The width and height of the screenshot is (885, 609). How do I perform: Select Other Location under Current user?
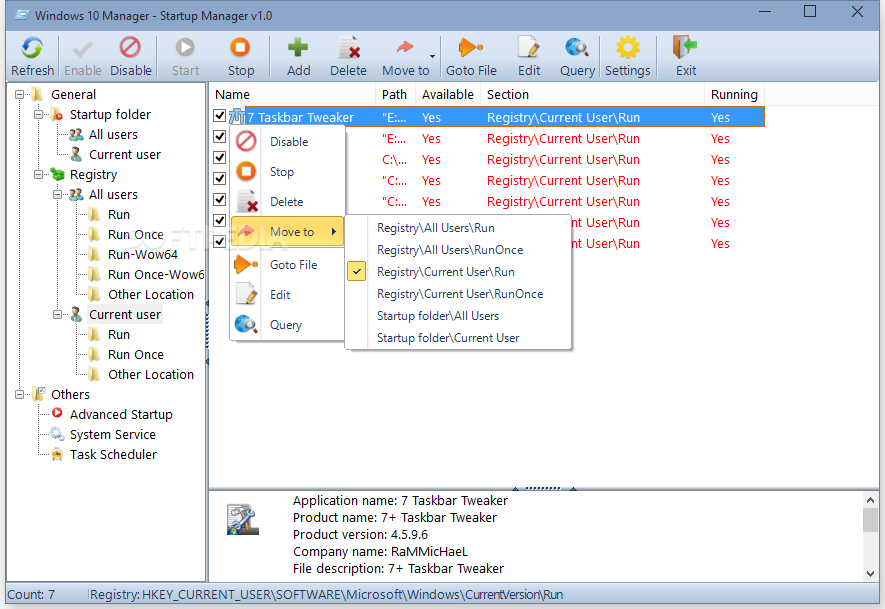151,374
